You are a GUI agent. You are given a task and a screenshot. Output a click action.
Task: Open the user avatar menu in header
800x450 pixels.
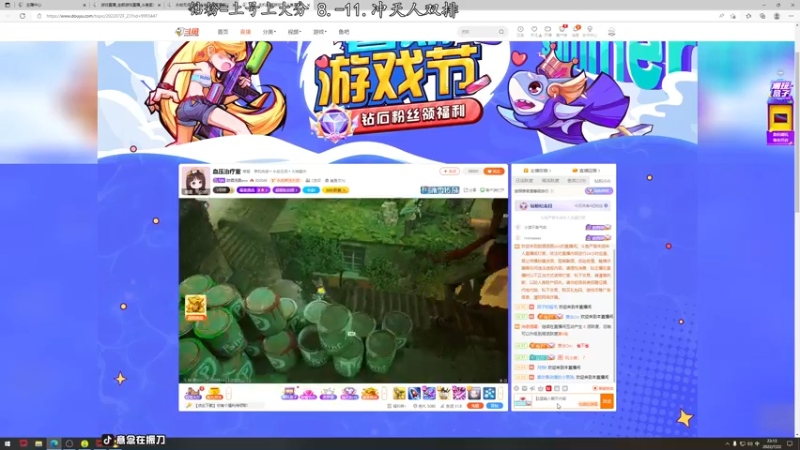click(x=611, y=32)
